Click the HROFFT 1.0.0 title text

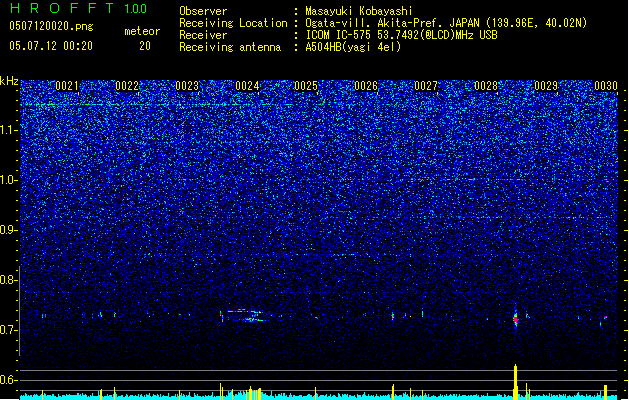click(79, 8)
